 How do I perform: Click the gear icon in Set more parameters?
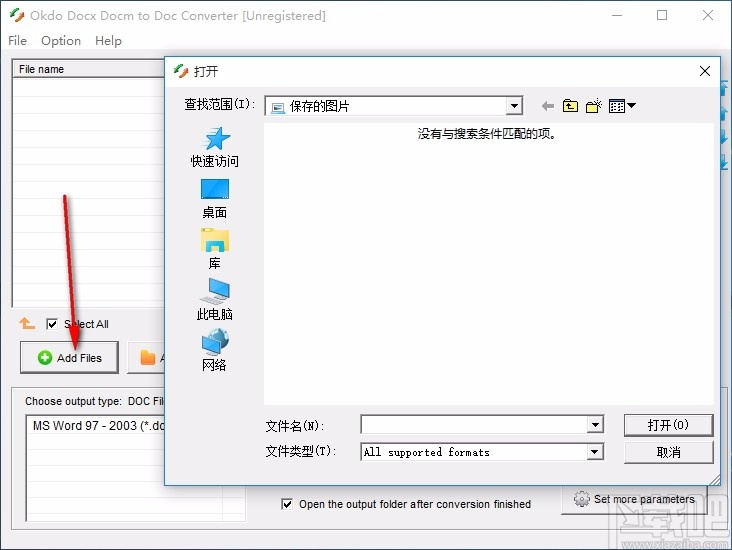[582, 499]
